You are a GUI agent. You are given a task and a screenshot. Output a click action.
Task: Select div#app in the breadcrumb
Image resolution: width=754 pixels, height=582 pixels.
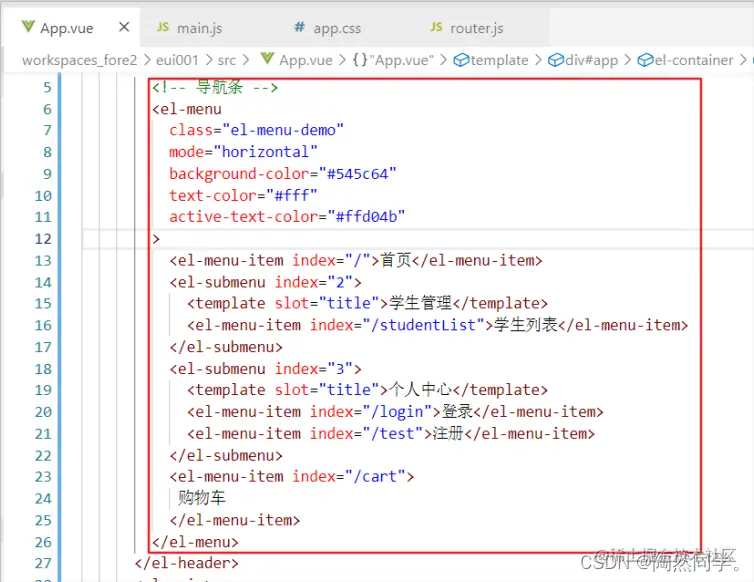(591, 60)
